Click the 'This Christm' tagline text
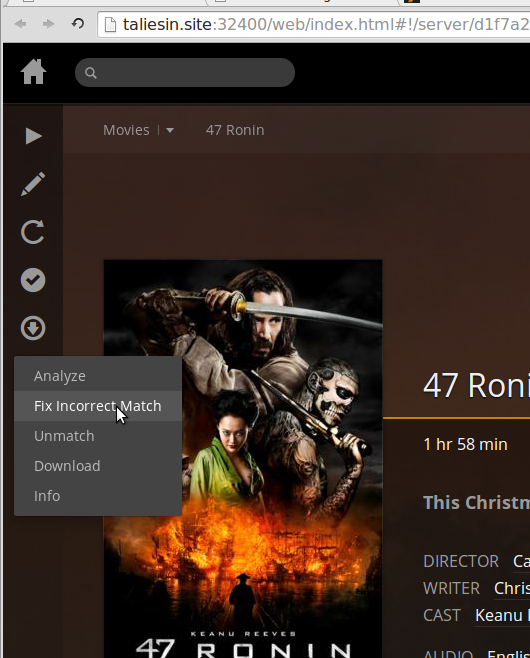The image size is (530, 658). (477, 502)
